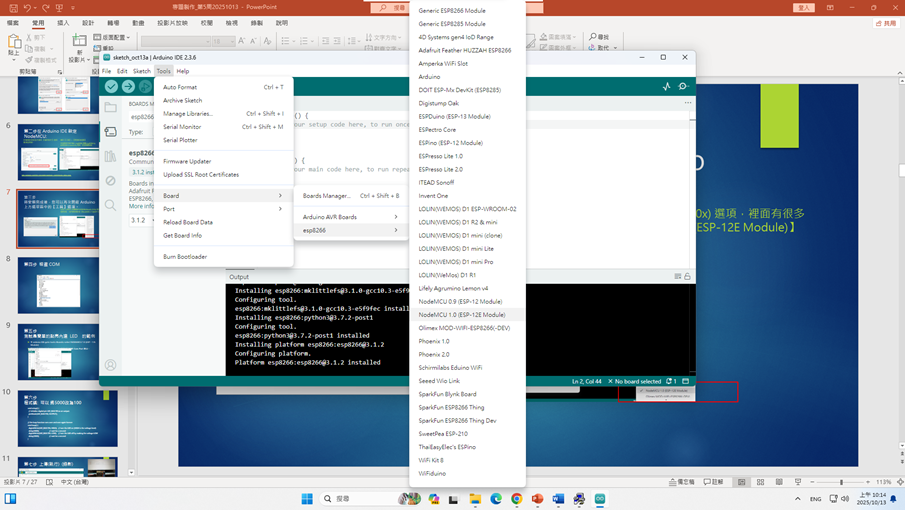The image size is (905, 510).
Task: Click the Verify checkmark button in Arduino IDE
Action: 111,87
